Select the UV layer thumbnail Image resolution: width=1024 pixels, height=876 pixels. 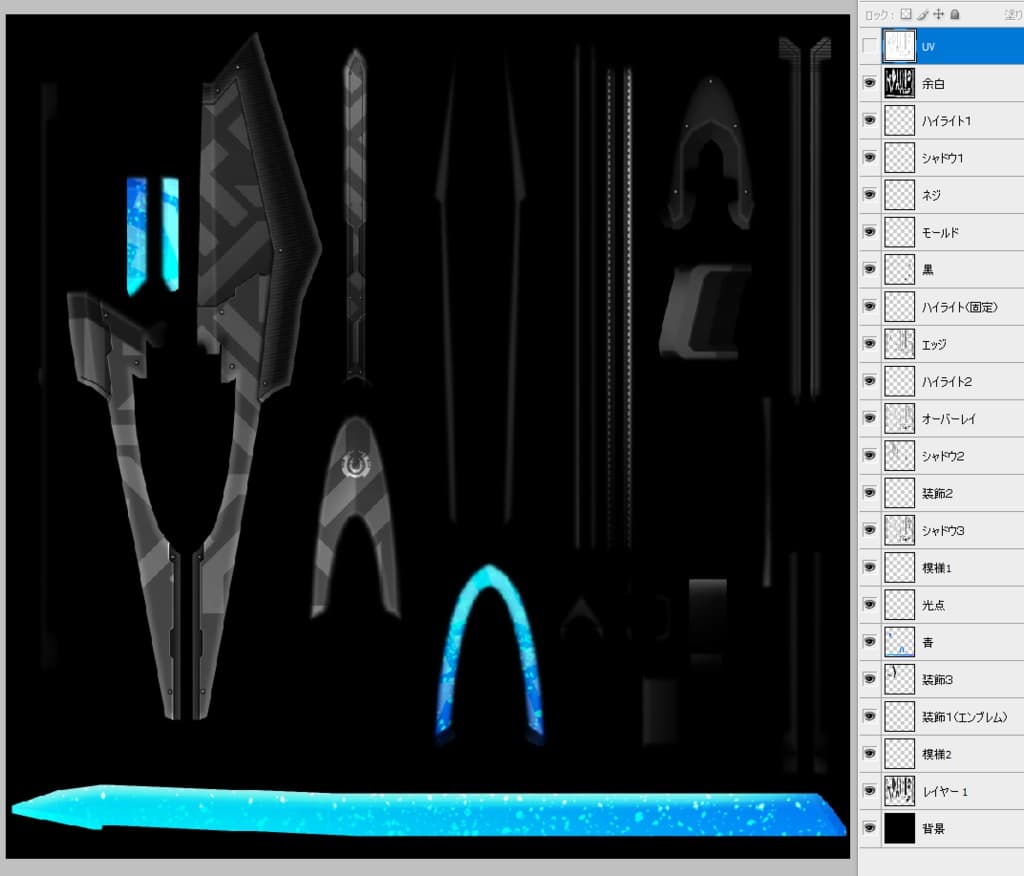click(899, 46)
